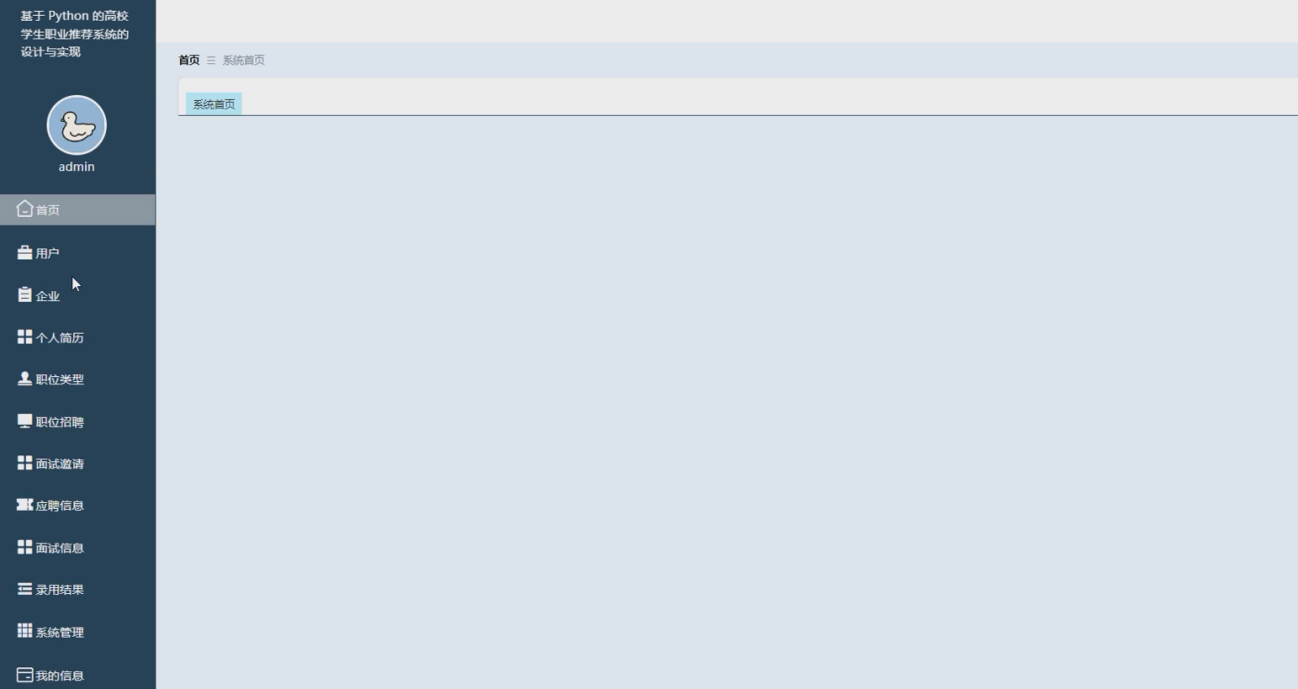1298x689 pixels.
Task: Click the admin username label
Action: click(77, 167)
